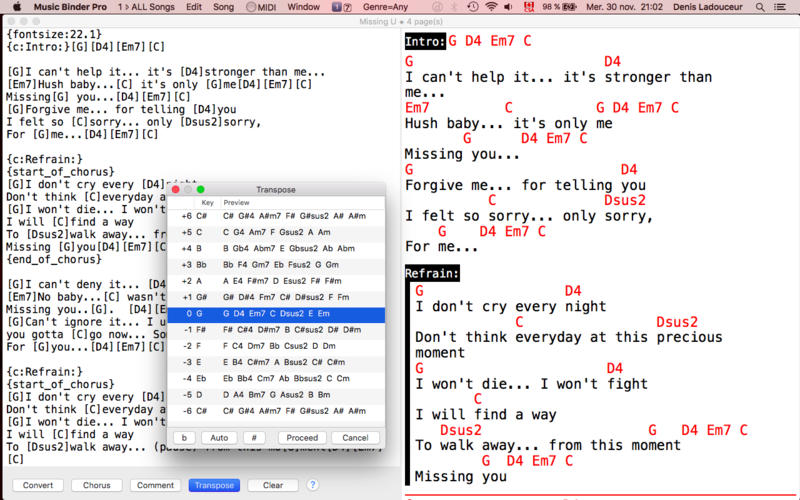Click the 'Intro:' label in the preview

pos(426,41)
